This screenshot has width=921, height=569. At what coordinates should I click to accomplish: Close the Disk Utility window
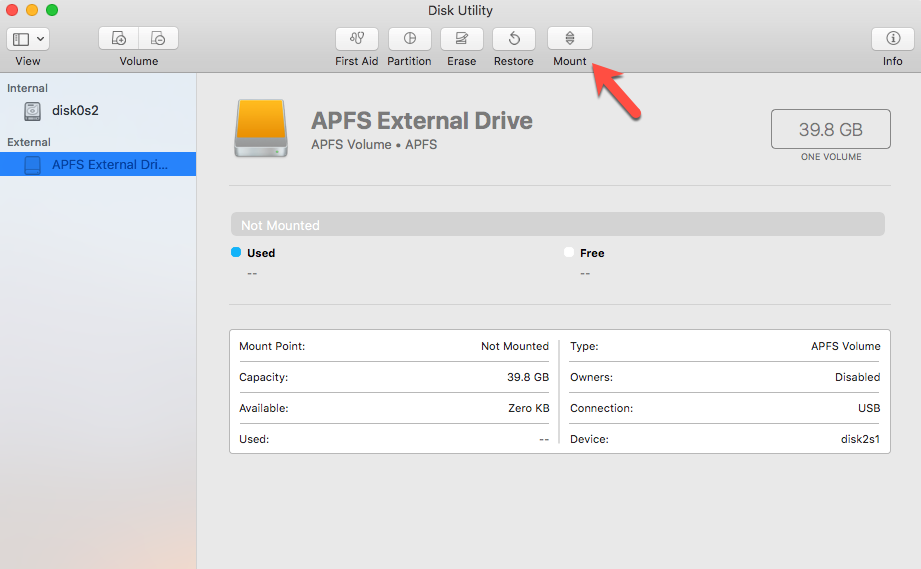12,10
